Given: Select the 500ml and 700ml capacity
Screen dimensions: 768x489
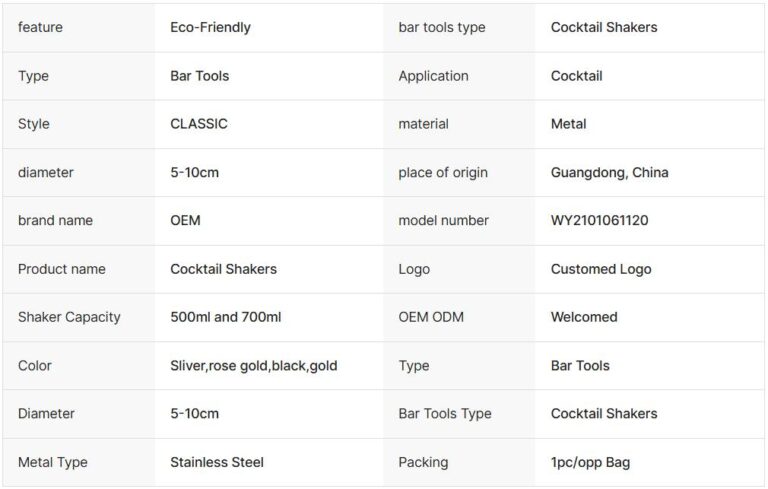Looking at the screenshot, I should pyautogui.click(x=226, y=317).
